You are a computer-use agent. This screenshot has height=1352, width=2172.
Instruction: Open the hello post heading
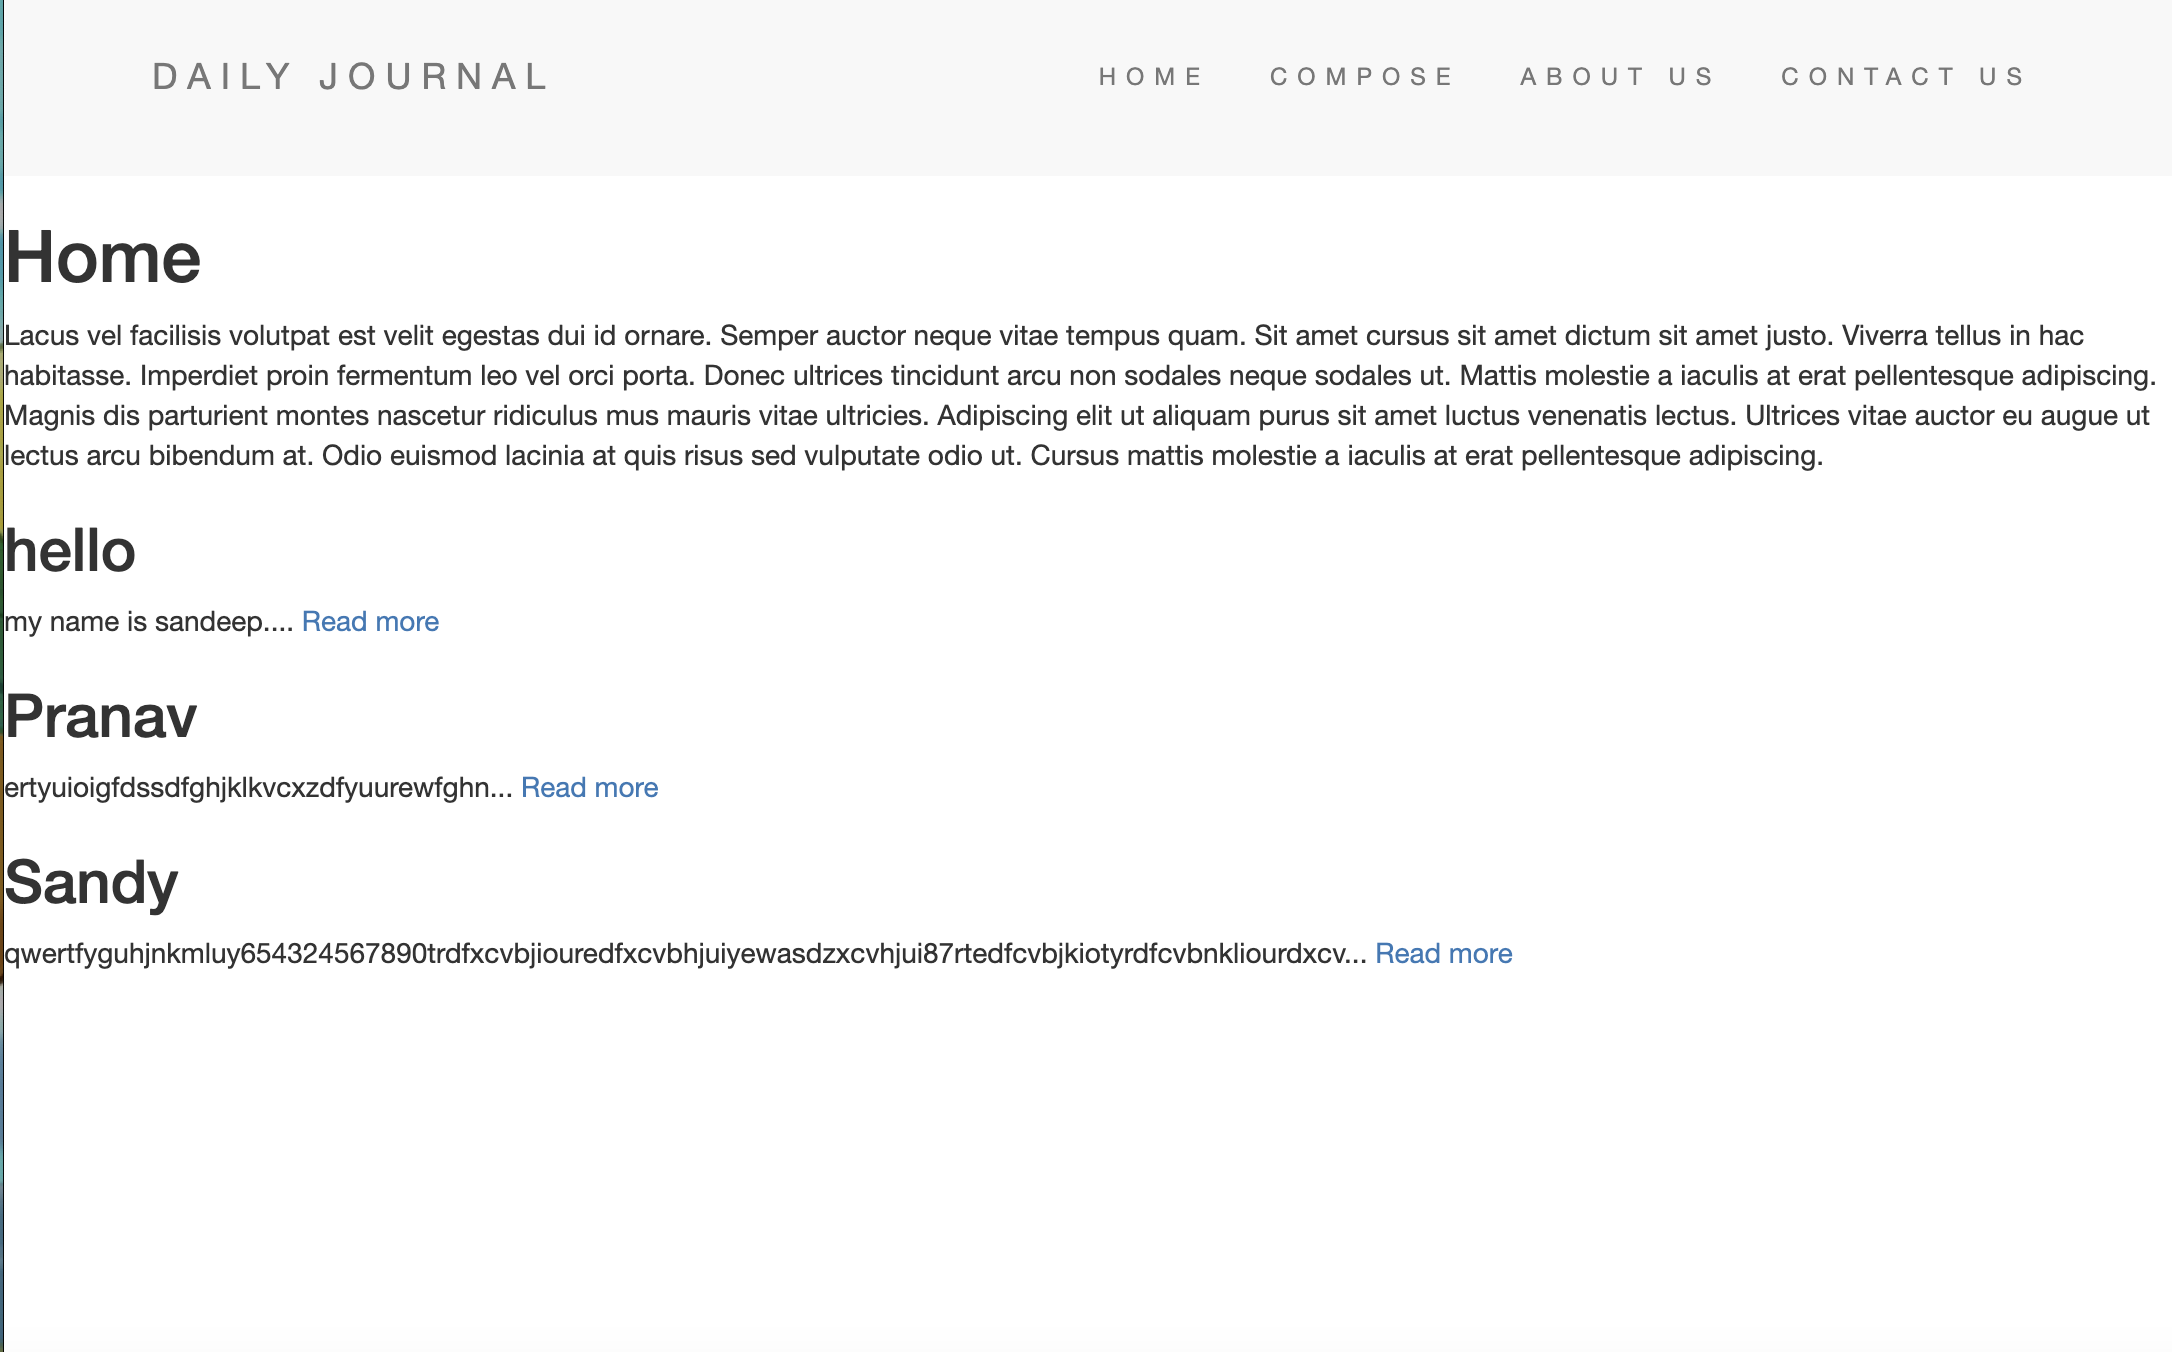click(70, 551)
